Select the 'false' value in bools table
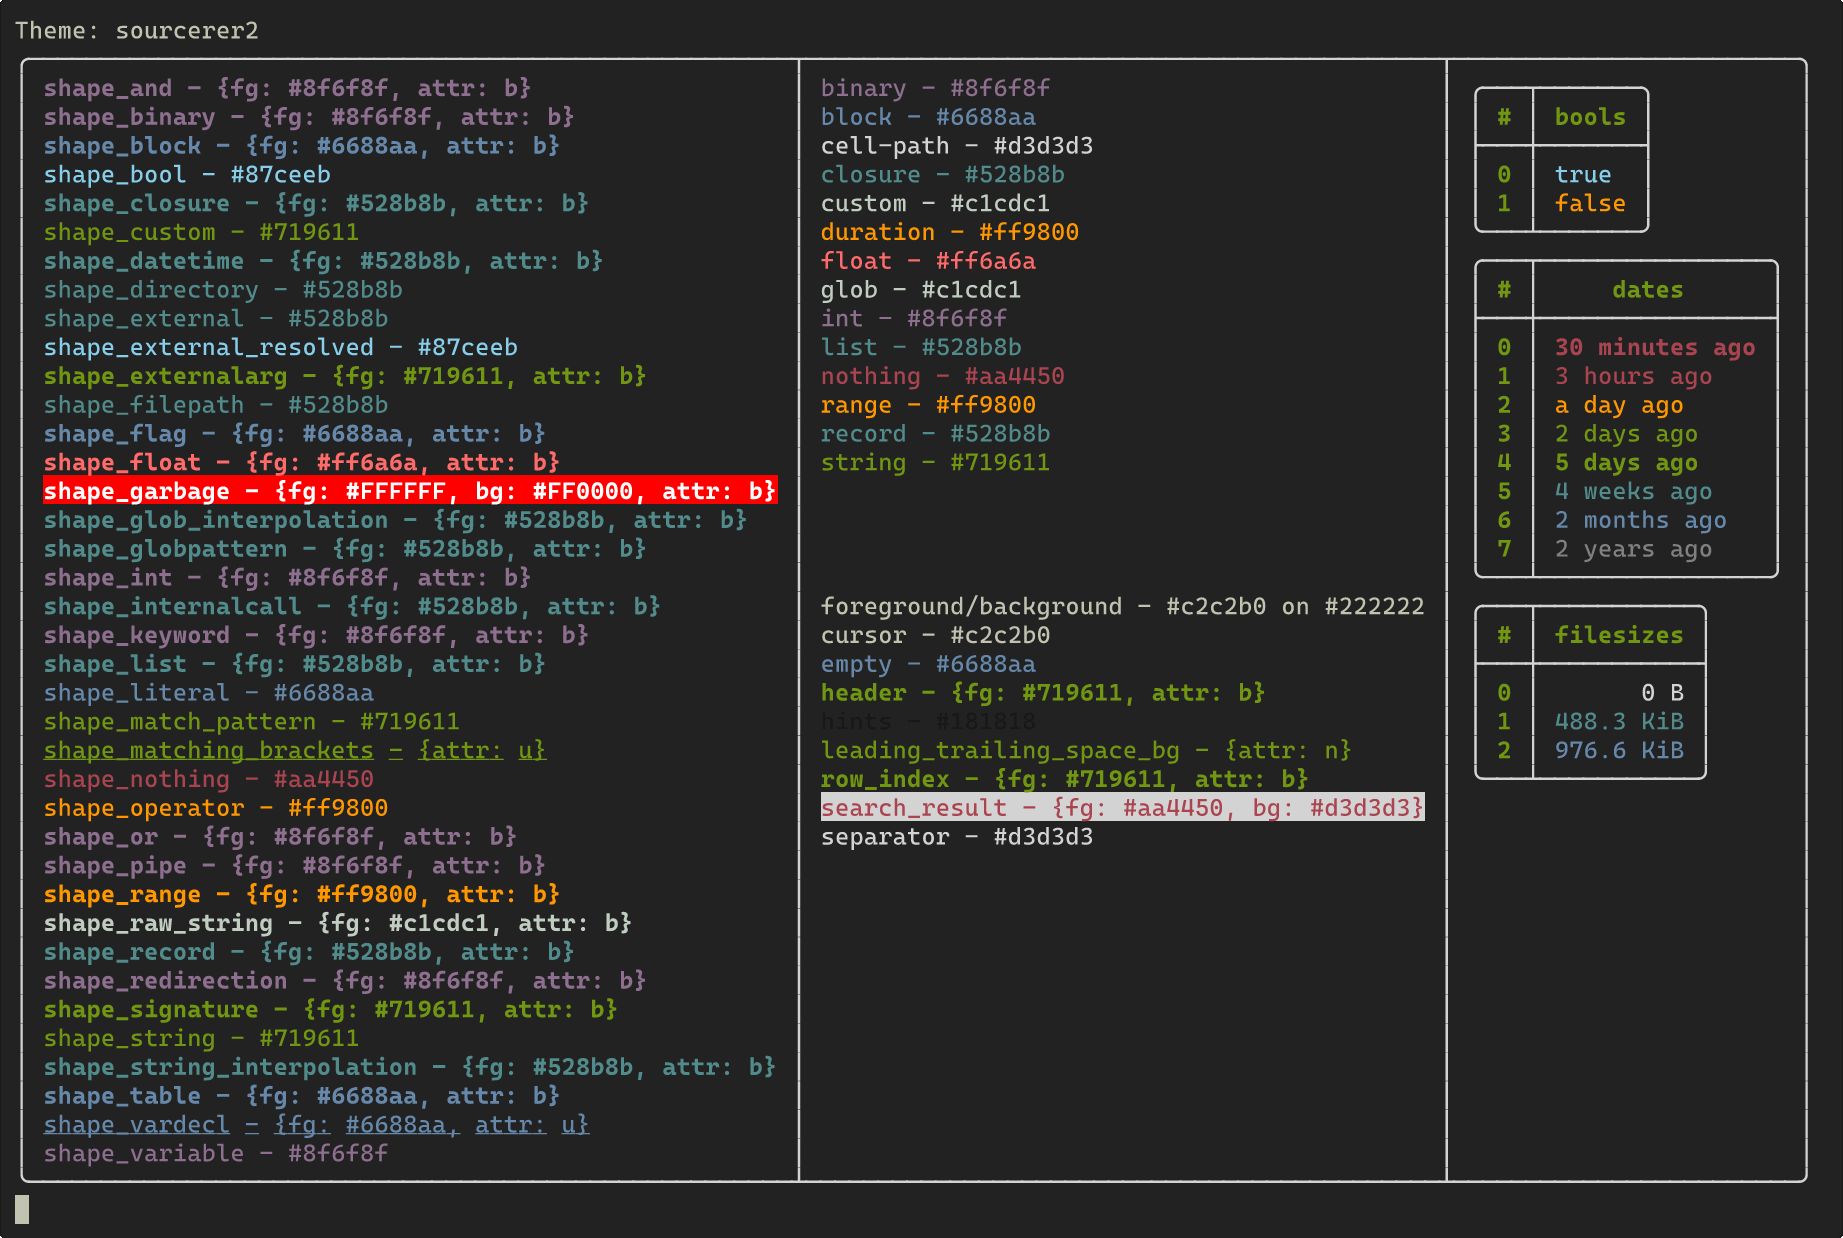This screenshot has width=1843, height=1238. [x=1590, y=204]
